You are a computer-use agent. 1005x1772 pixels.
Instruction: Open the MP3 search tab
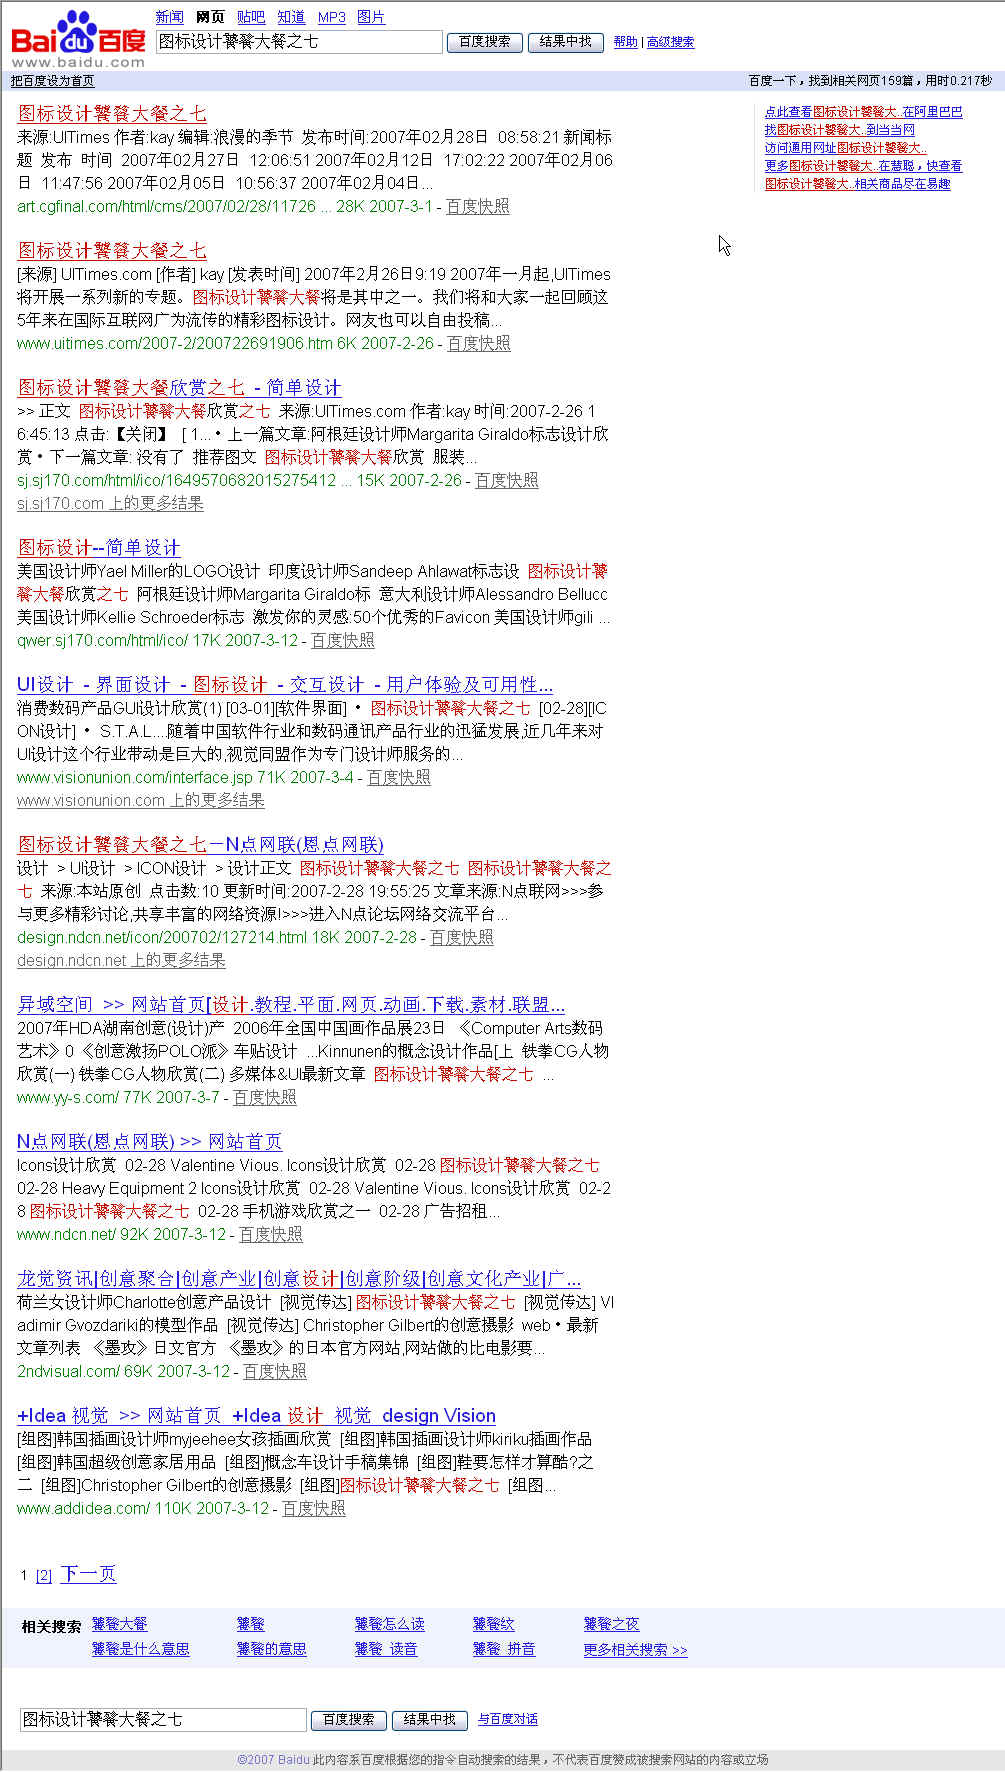331,17
